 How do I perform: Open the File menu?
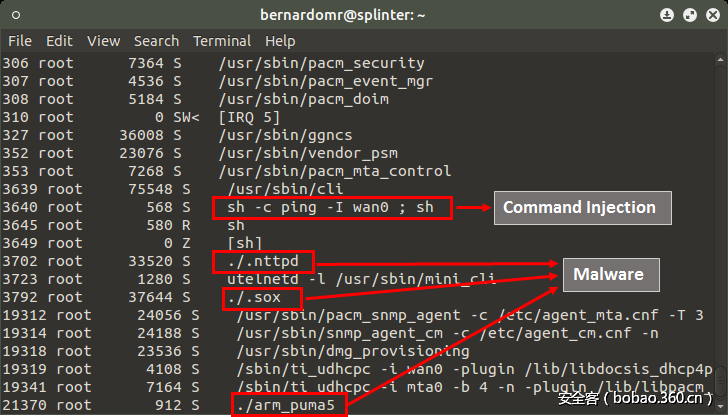tap(20, 41)
